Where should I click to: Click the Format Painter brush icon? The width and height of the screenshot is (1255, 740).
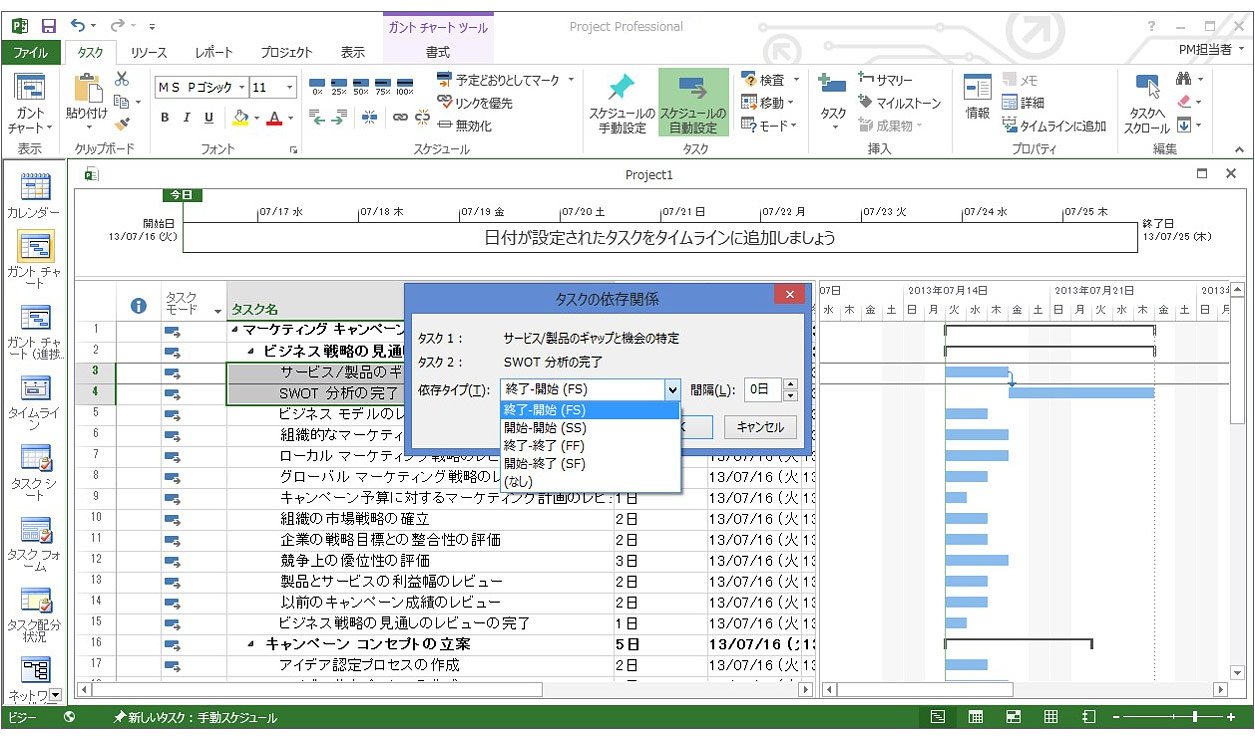click(x=122, y=124)
